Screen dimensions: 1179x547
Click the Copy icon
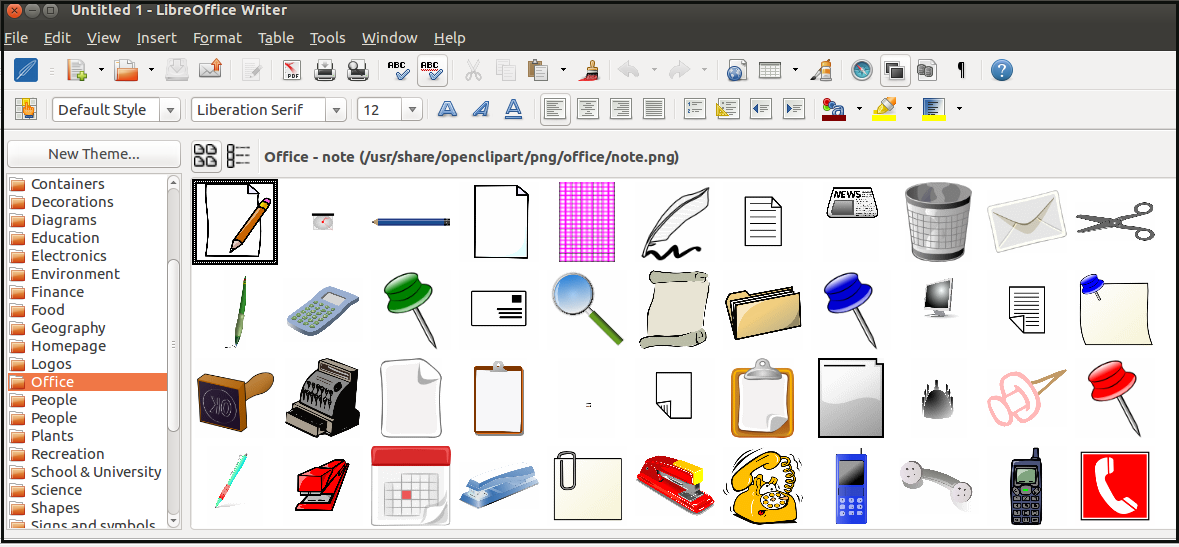505,71
